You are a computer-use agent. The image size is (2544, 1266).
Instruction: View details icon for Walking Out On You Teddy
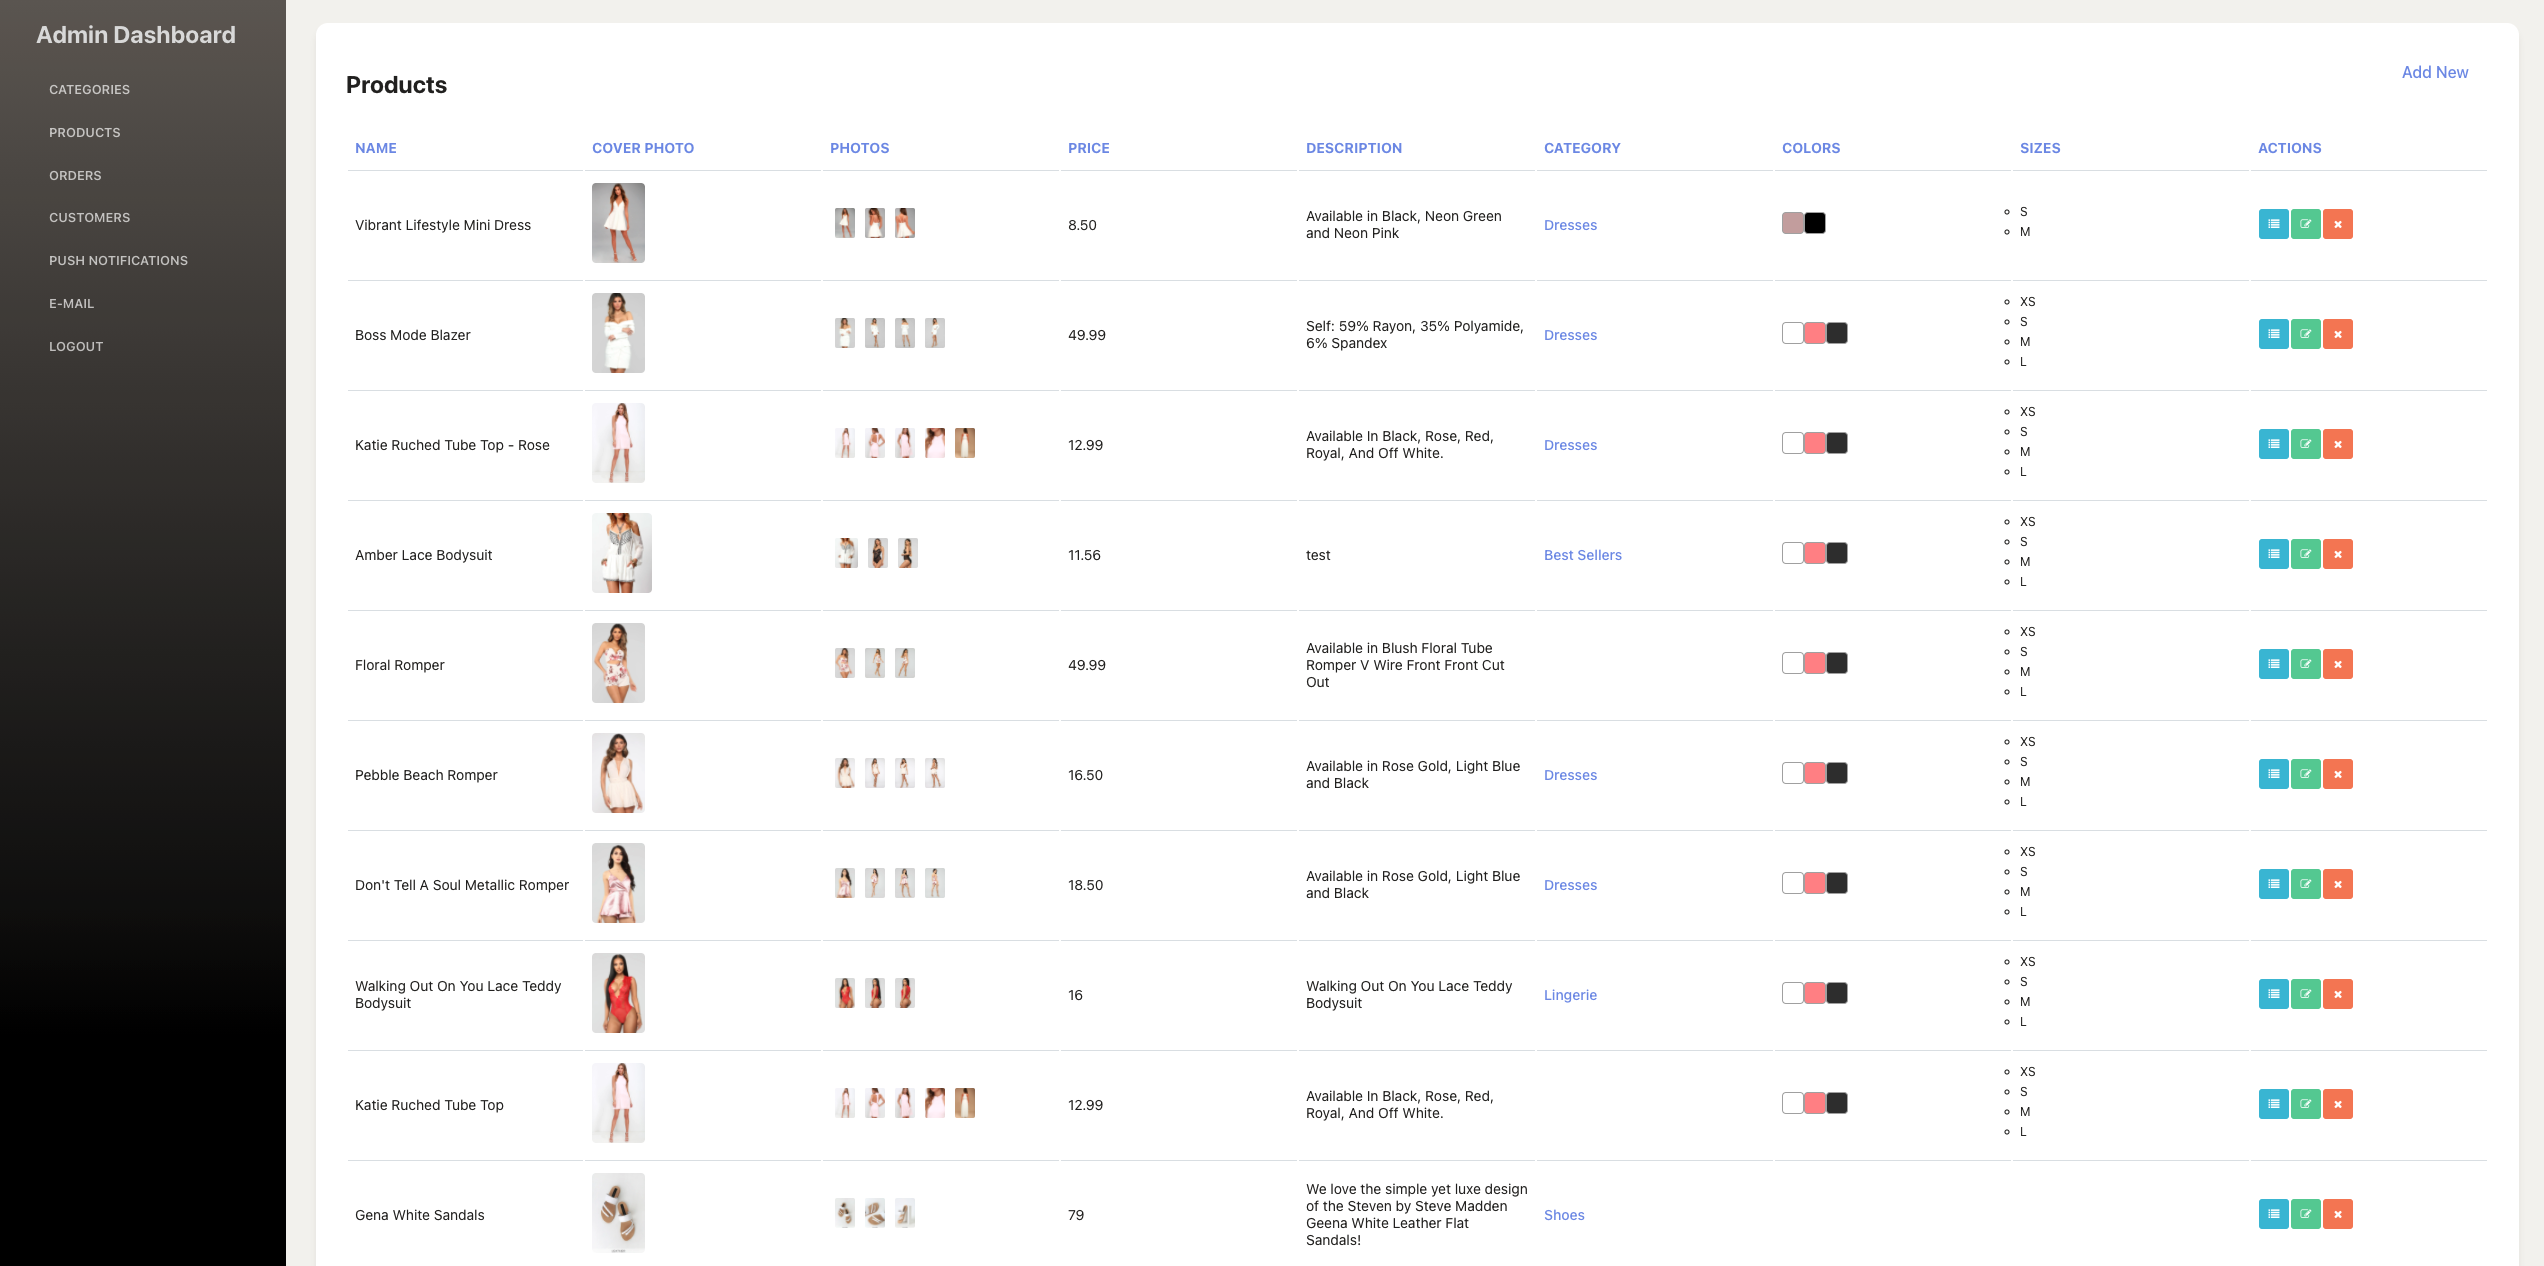[x=2273, y=994]
